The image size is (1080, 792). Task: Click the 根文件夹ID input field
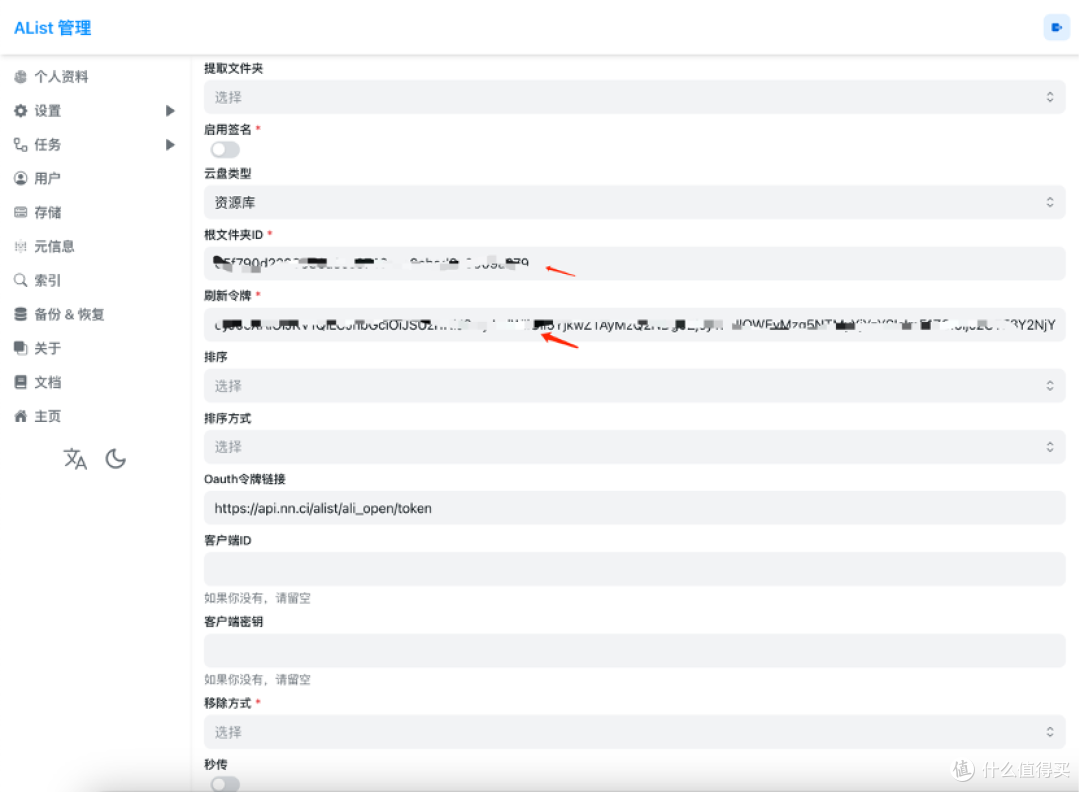(634, 263)
